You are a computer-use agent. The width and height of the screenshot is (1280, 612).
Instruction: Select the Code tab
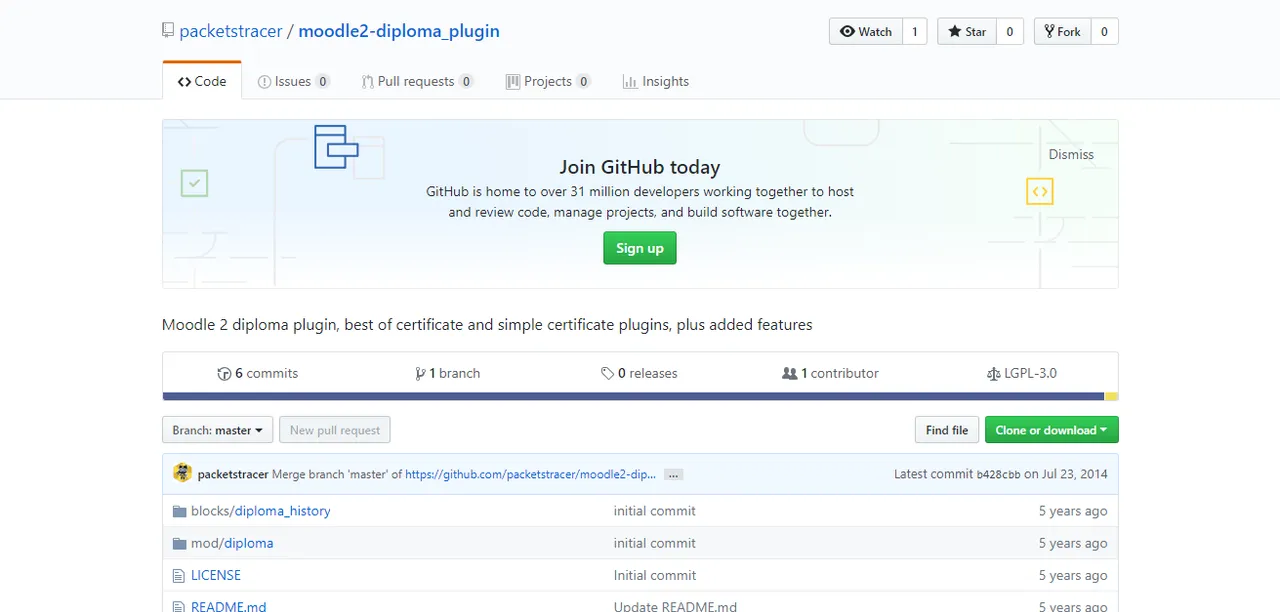[202, 81]
